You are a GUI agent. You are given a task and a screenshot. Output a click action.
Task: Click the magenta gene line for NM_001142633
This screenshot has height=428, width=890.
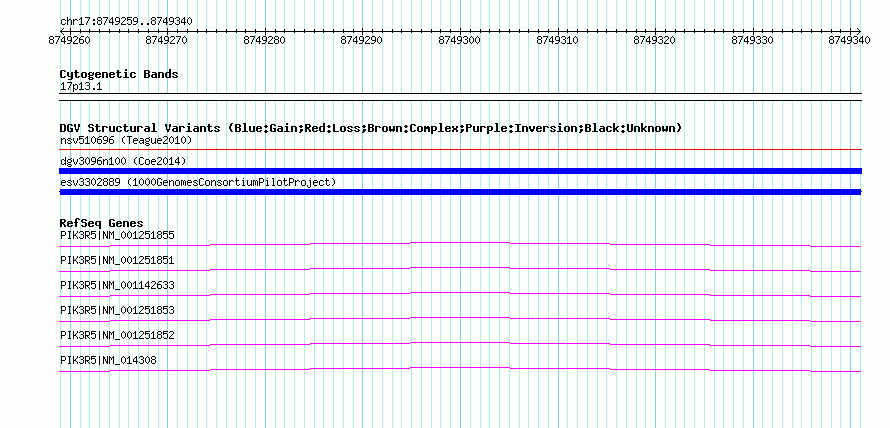click(460, 293)
